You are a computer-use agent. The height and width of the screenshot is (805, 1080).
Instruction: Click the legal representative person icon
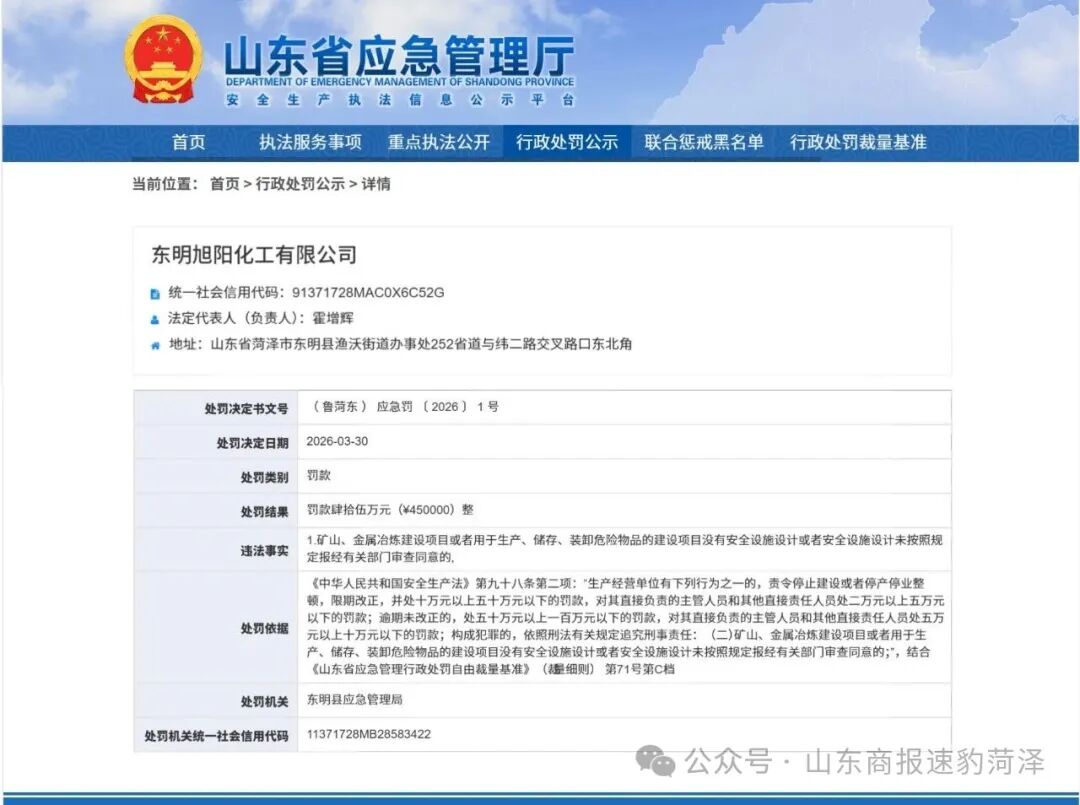click(x=155, y=320)
